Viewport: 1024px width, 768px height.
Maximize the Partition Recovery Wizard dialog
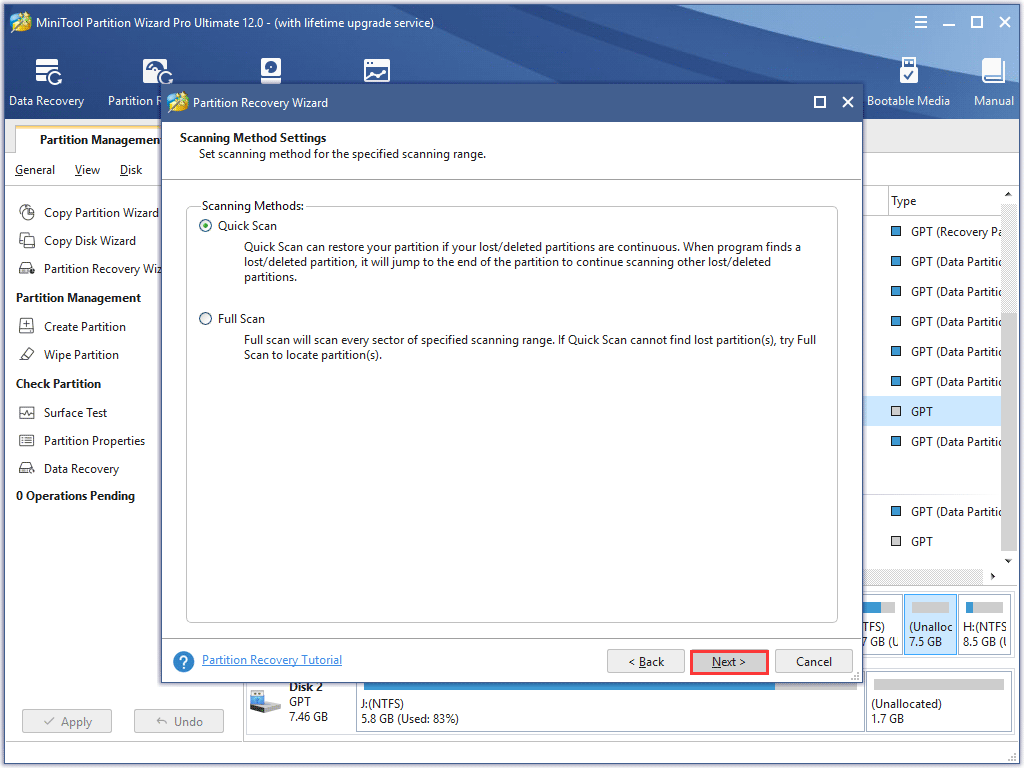[x=820, y=103]
